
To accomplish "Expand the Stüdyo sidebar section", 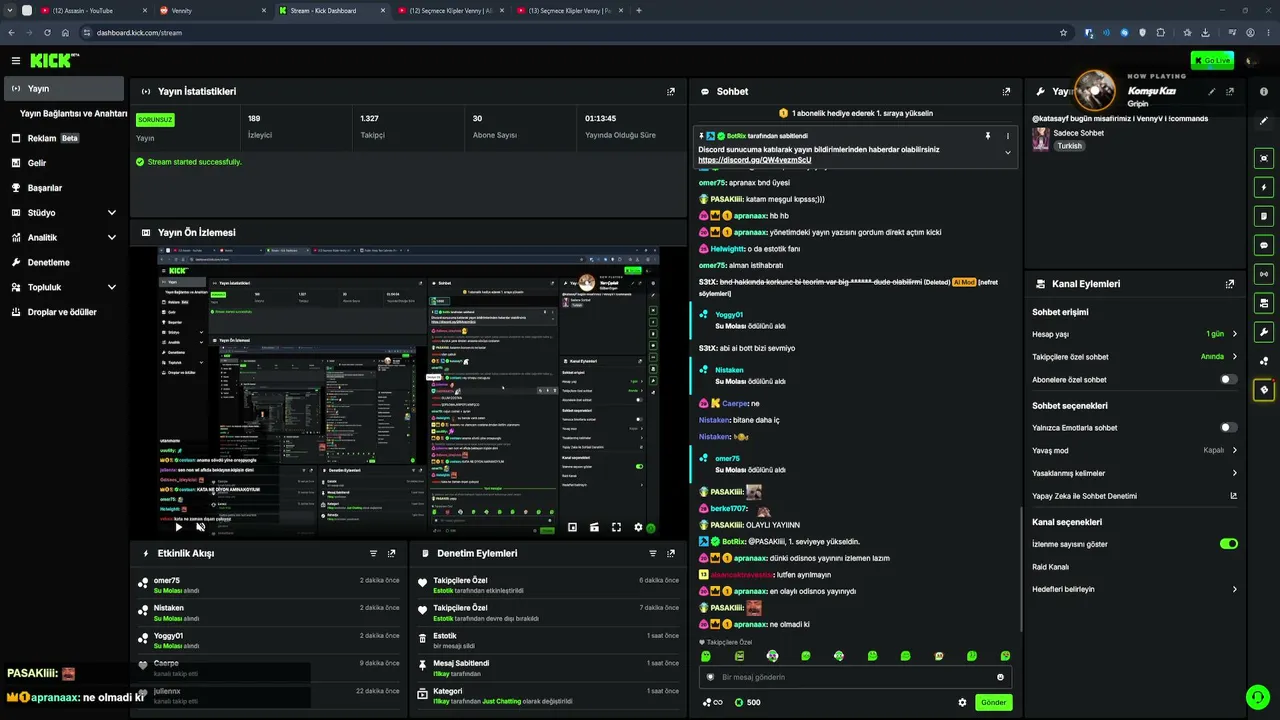I will tap(111, 213).
